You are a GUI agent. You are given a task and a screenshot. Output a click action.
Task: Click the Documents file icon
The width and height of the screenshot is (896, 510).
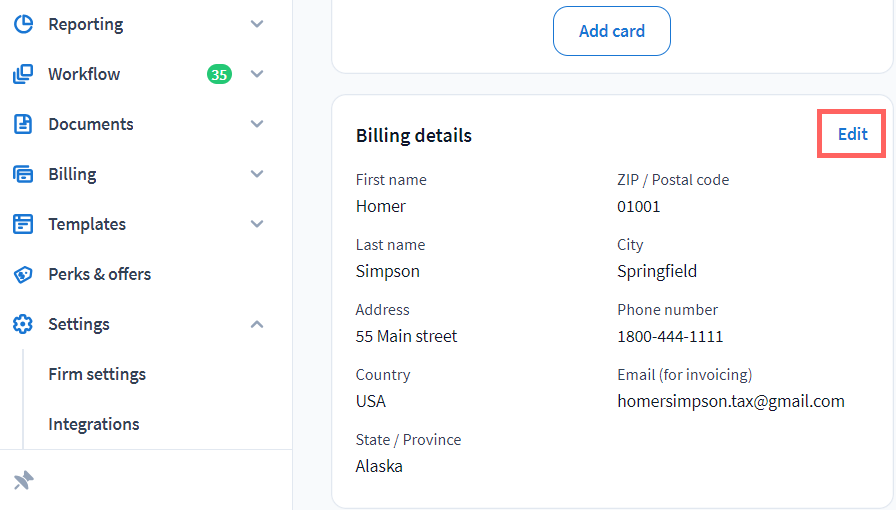point(23,124)
